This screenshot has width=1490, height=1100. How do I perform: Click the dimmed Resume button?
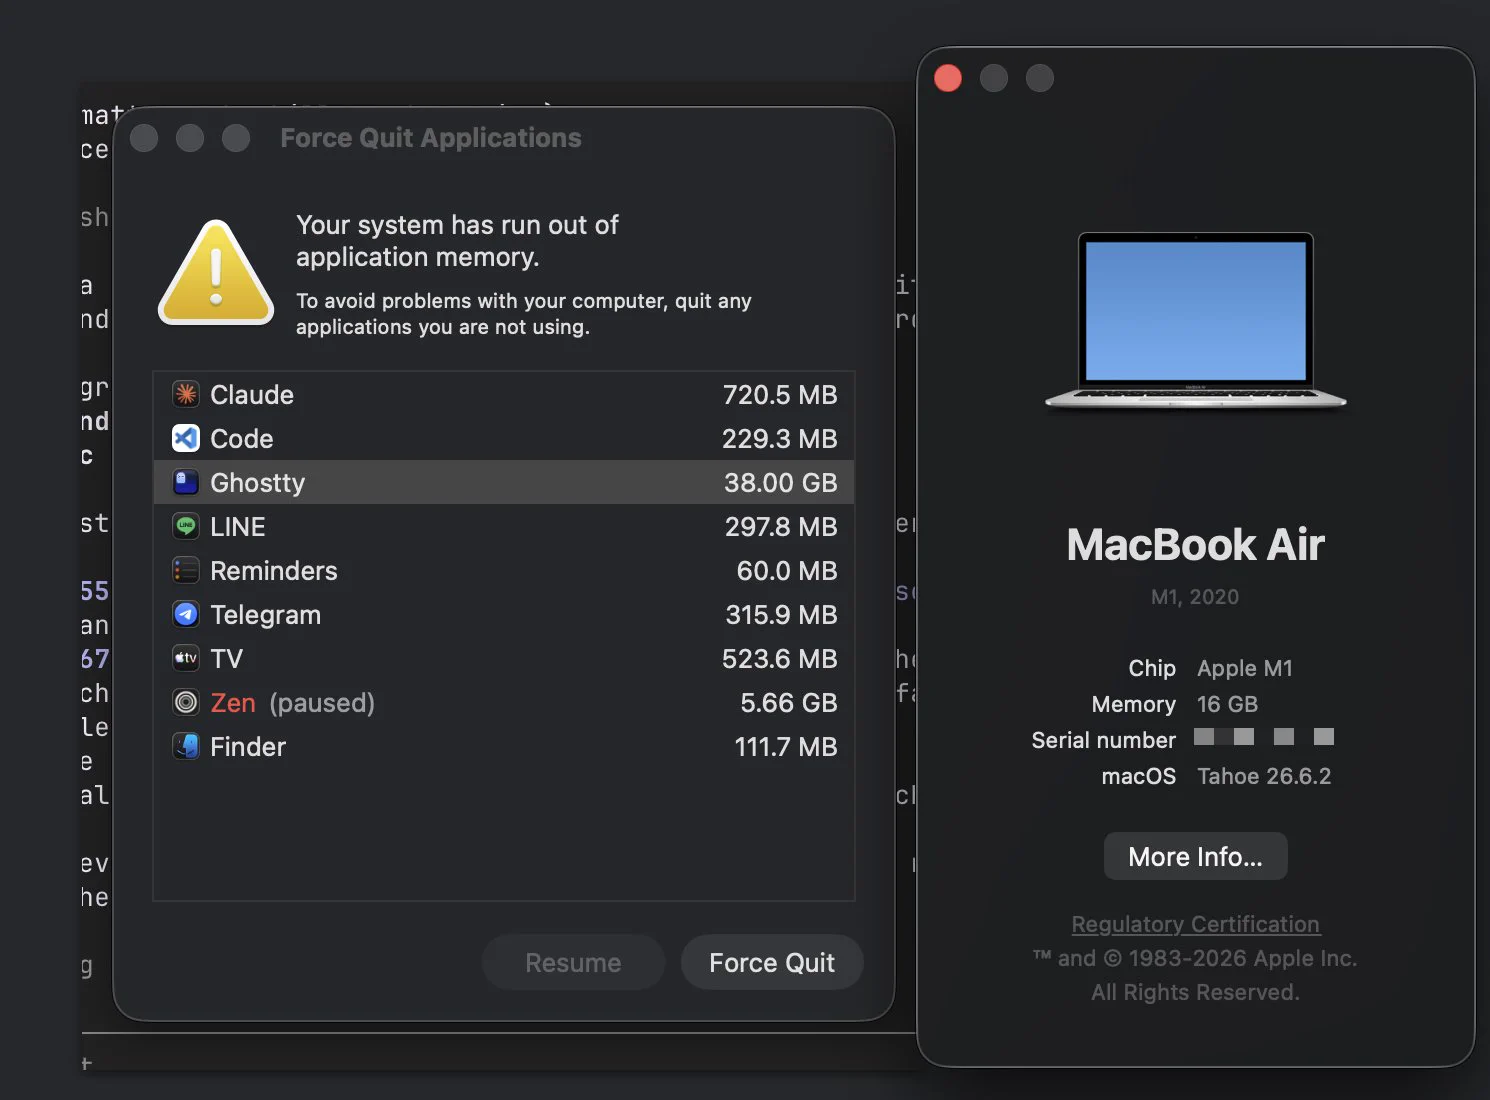573,962
